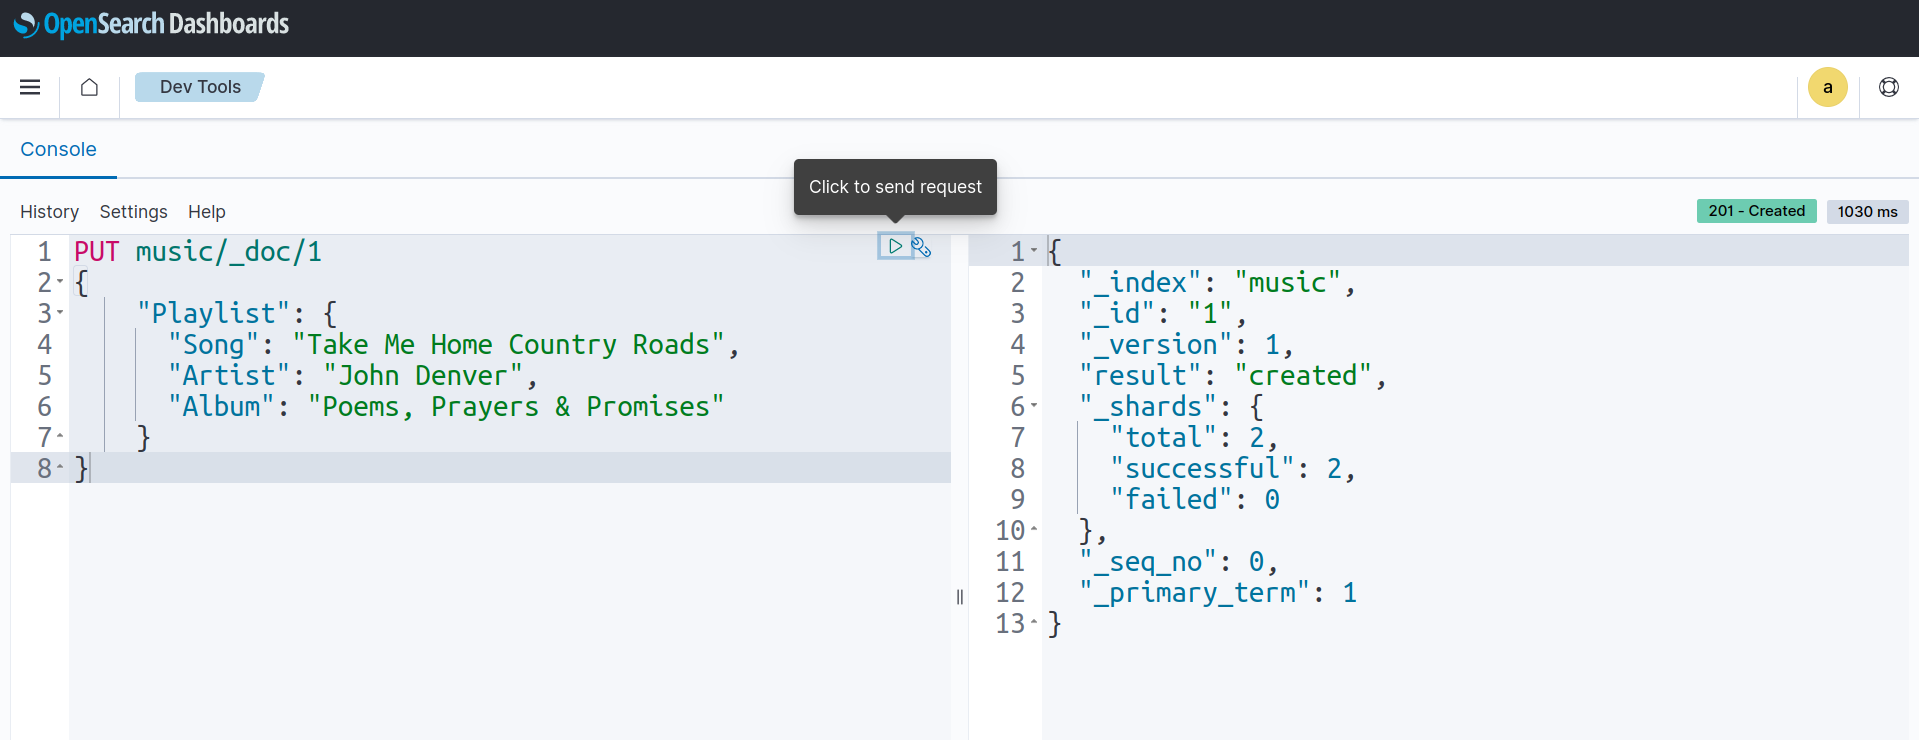Open the wrench request options icon

click(922, 247)
